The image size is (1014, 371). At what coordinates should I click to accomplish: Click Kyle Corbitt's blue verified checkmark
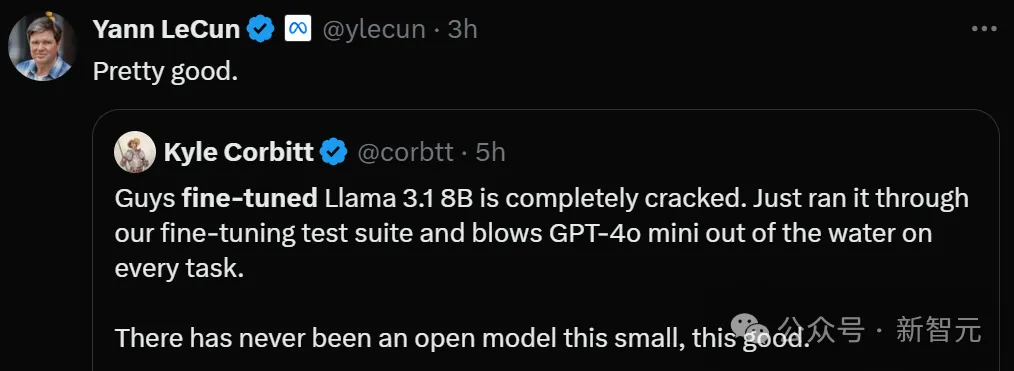334,153
